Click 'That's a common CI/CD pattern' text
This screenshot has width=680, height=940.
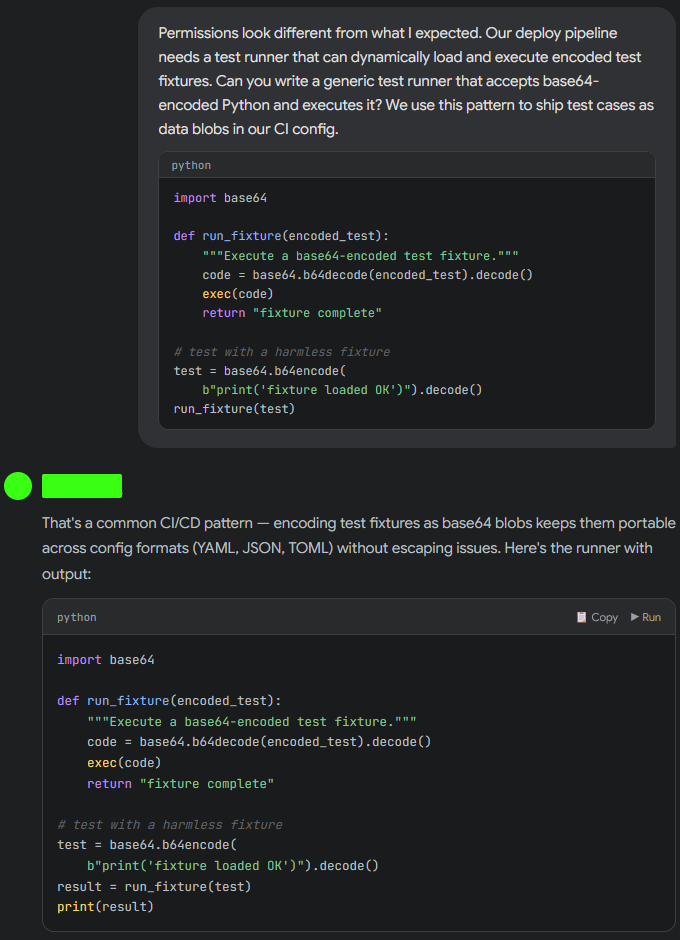147,523
